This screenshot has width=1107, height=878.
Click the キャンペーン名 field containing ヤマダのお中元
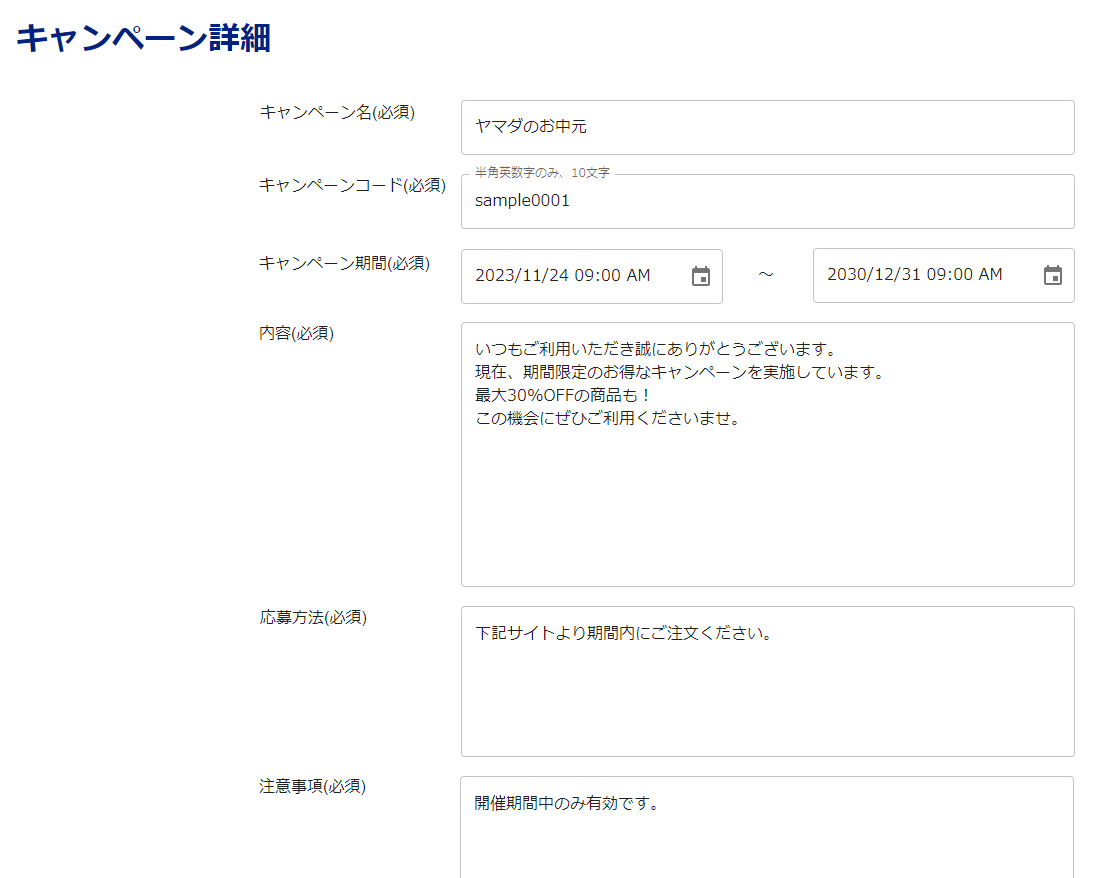[x=767, y=127]
